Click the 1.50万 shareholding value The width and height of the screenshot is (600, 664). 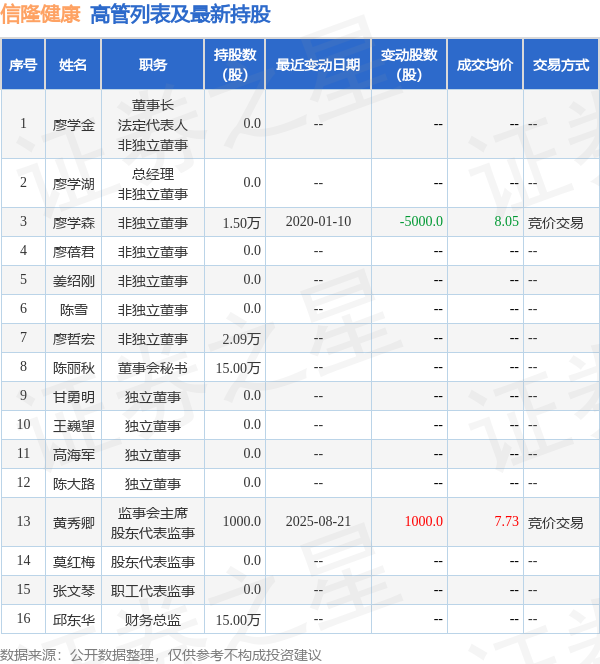241,223
